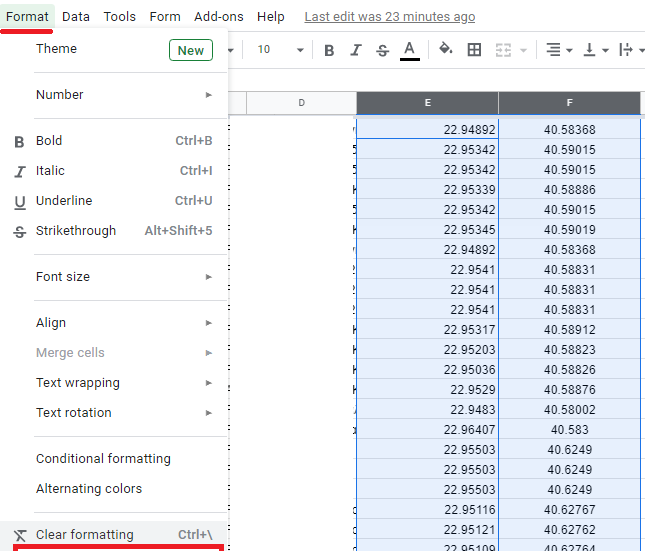Open the font family dropdown arrow

(231, 50)
